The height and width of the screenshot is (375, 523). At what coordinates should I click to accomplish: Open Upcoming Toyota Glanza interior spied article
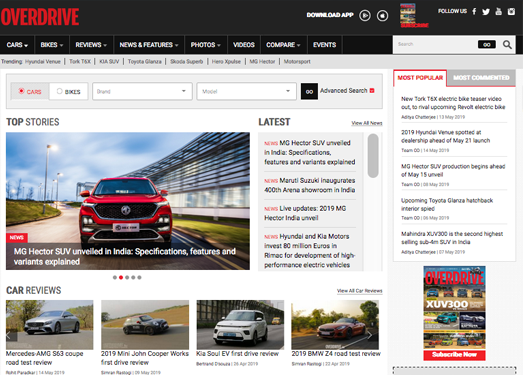[447, 204]
